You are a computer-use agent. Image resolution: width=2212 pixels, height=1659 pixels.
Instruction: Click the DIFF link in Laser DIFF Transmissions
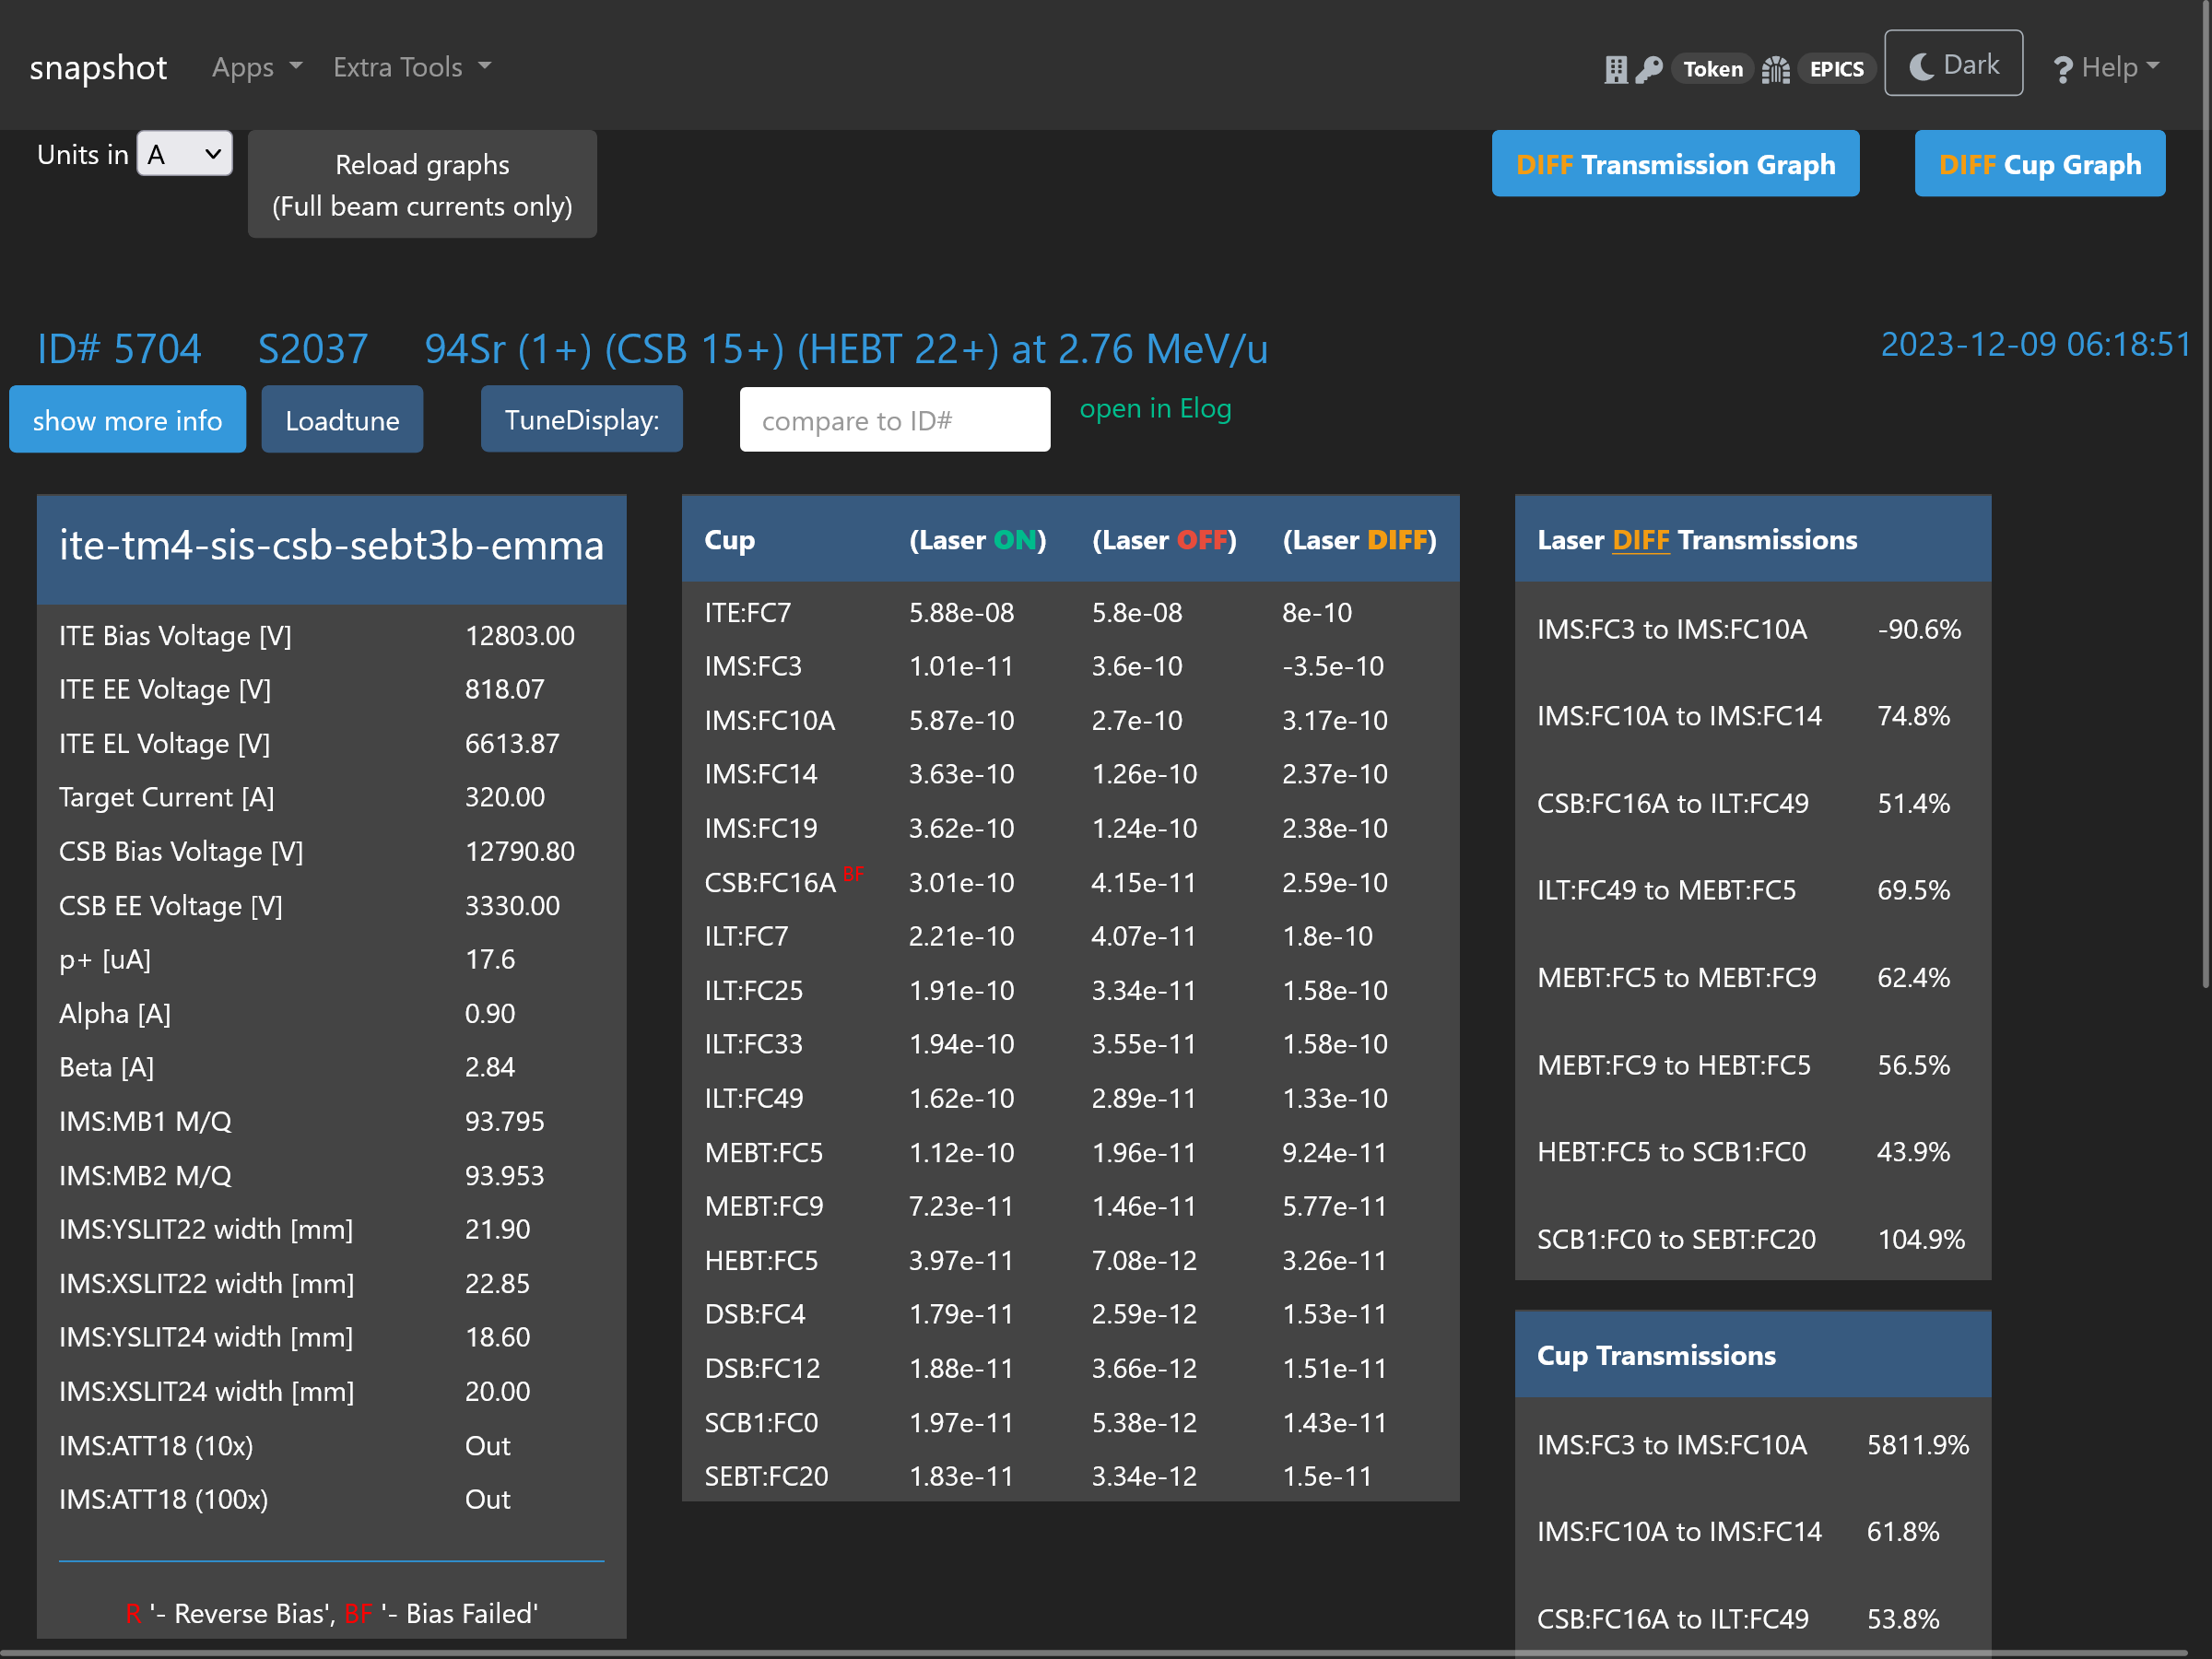(x=1640, y=540)
